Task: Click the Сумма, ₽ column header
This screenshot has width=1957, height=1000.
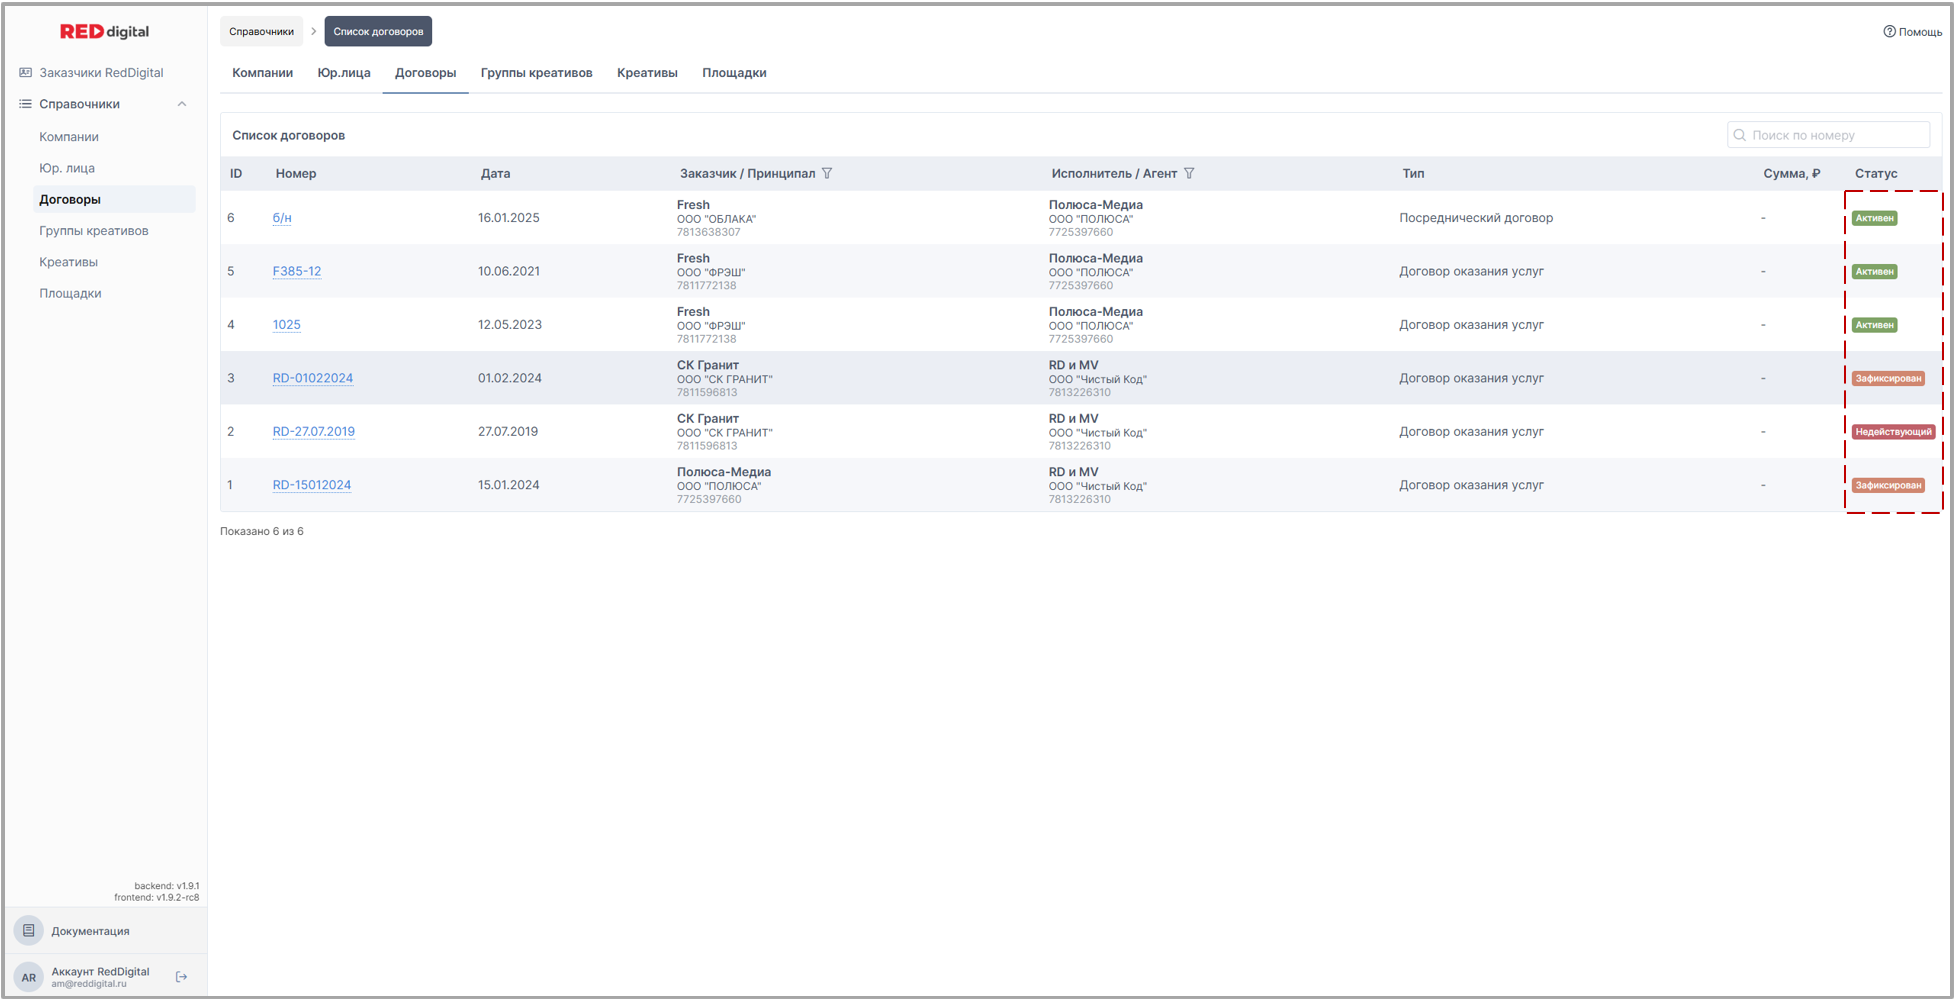Action: [x=1792, y=174]
